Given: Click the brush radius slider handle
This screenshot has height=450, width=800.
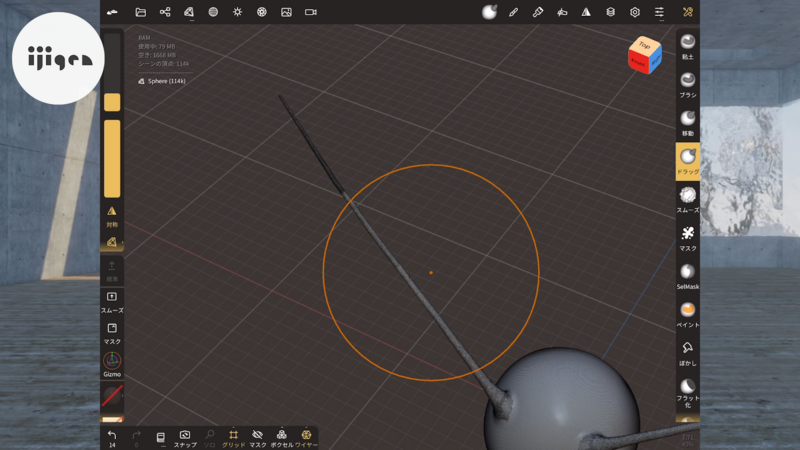Looking at the screenshot, I should click(112, 102).
